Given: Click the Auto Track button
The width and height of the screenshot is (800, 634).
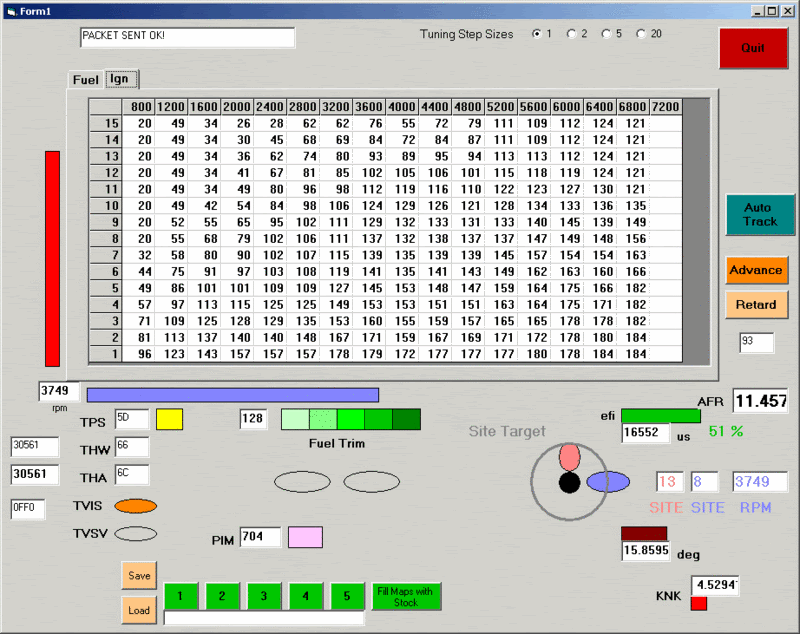Looking at the screenshot, I should point(760,214).
